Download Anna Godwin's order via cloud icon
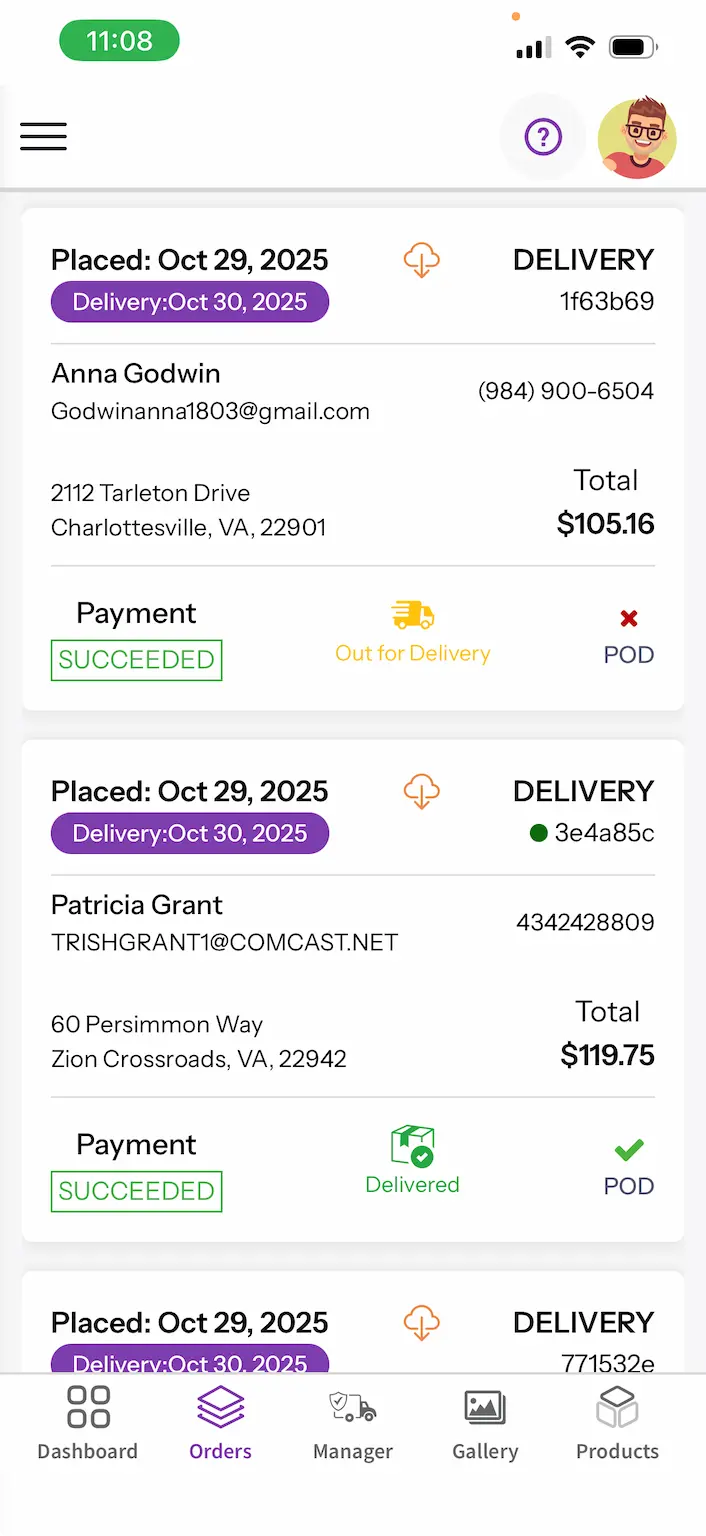Image resolution: width=706 pixels, height=1536 pixels. tap(422, 260)
